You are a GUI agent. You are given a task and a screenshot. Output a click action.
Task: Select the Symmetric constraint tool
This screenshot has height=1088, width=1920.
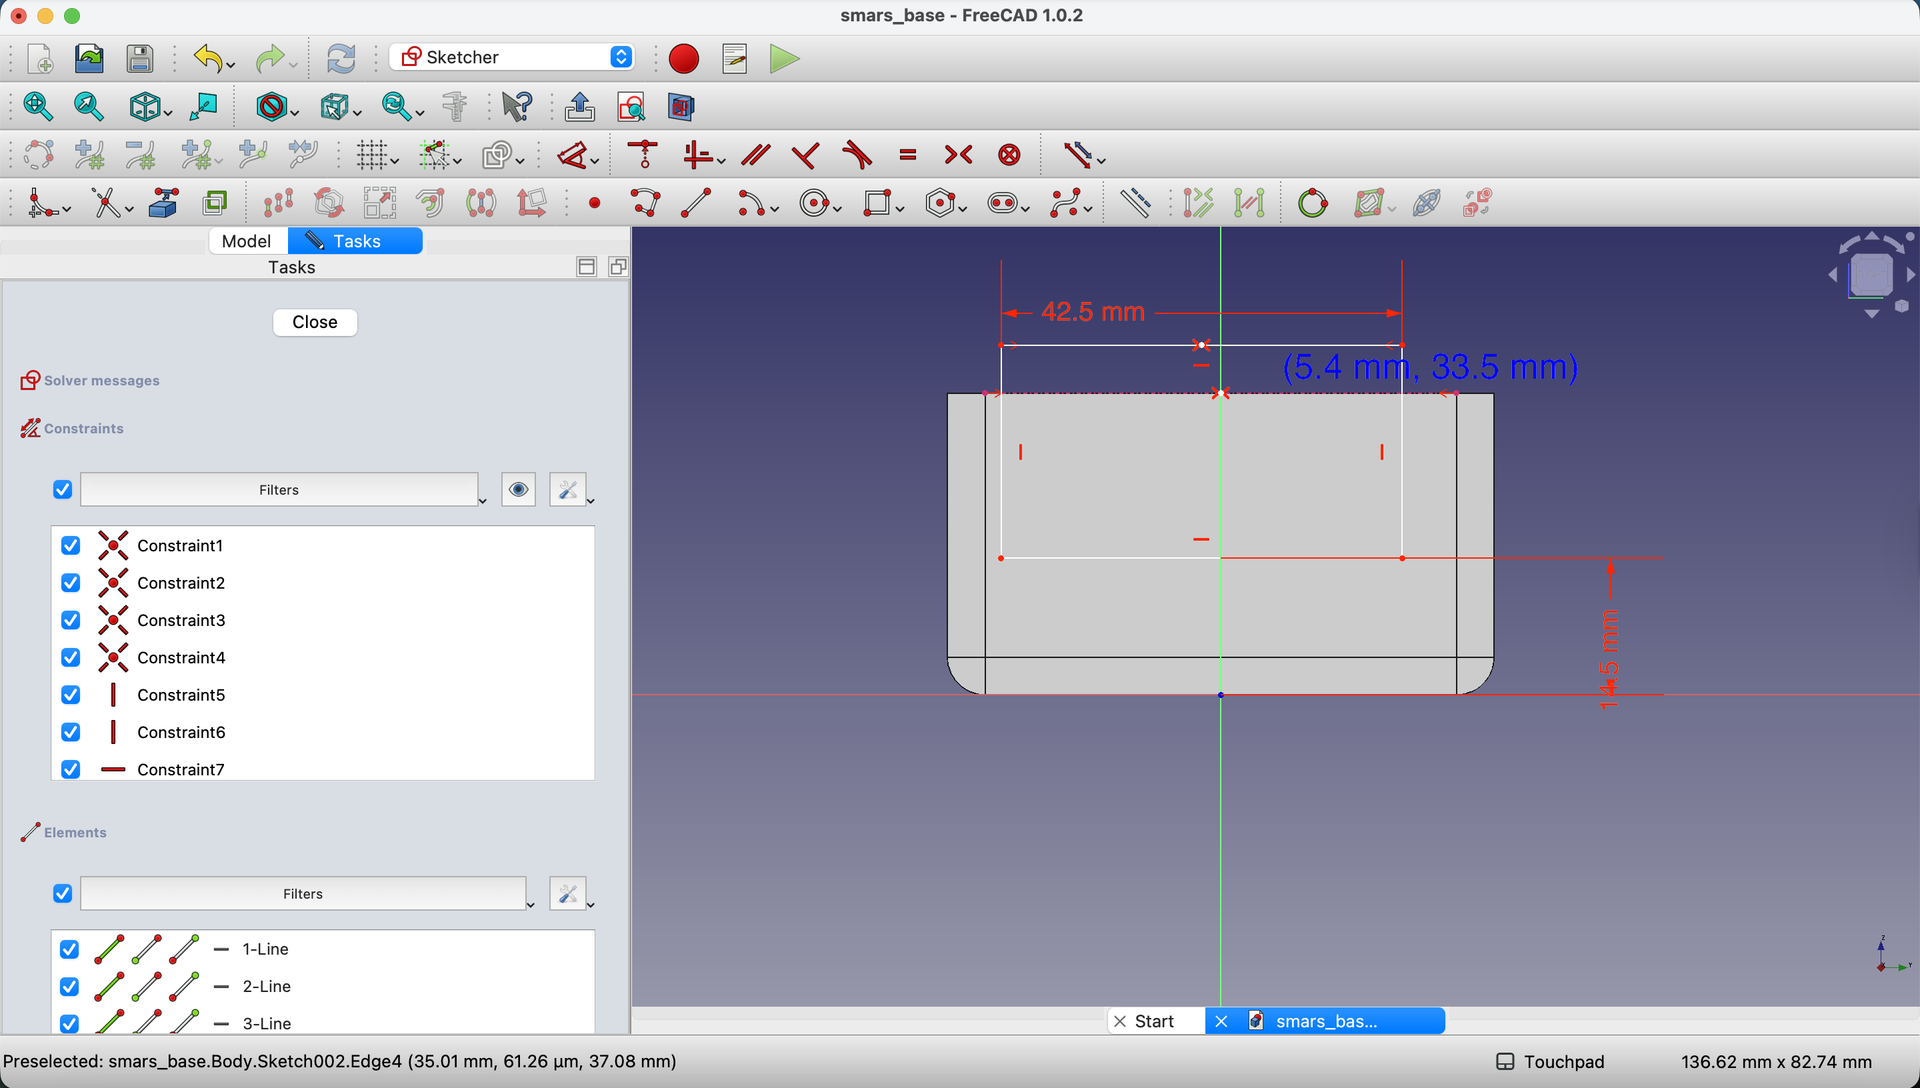click(958, 155)
